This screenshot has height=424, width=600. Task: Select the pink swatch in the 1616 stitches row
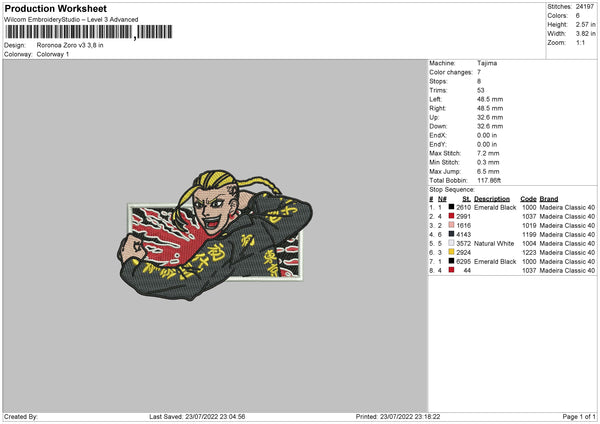point(452,225)
